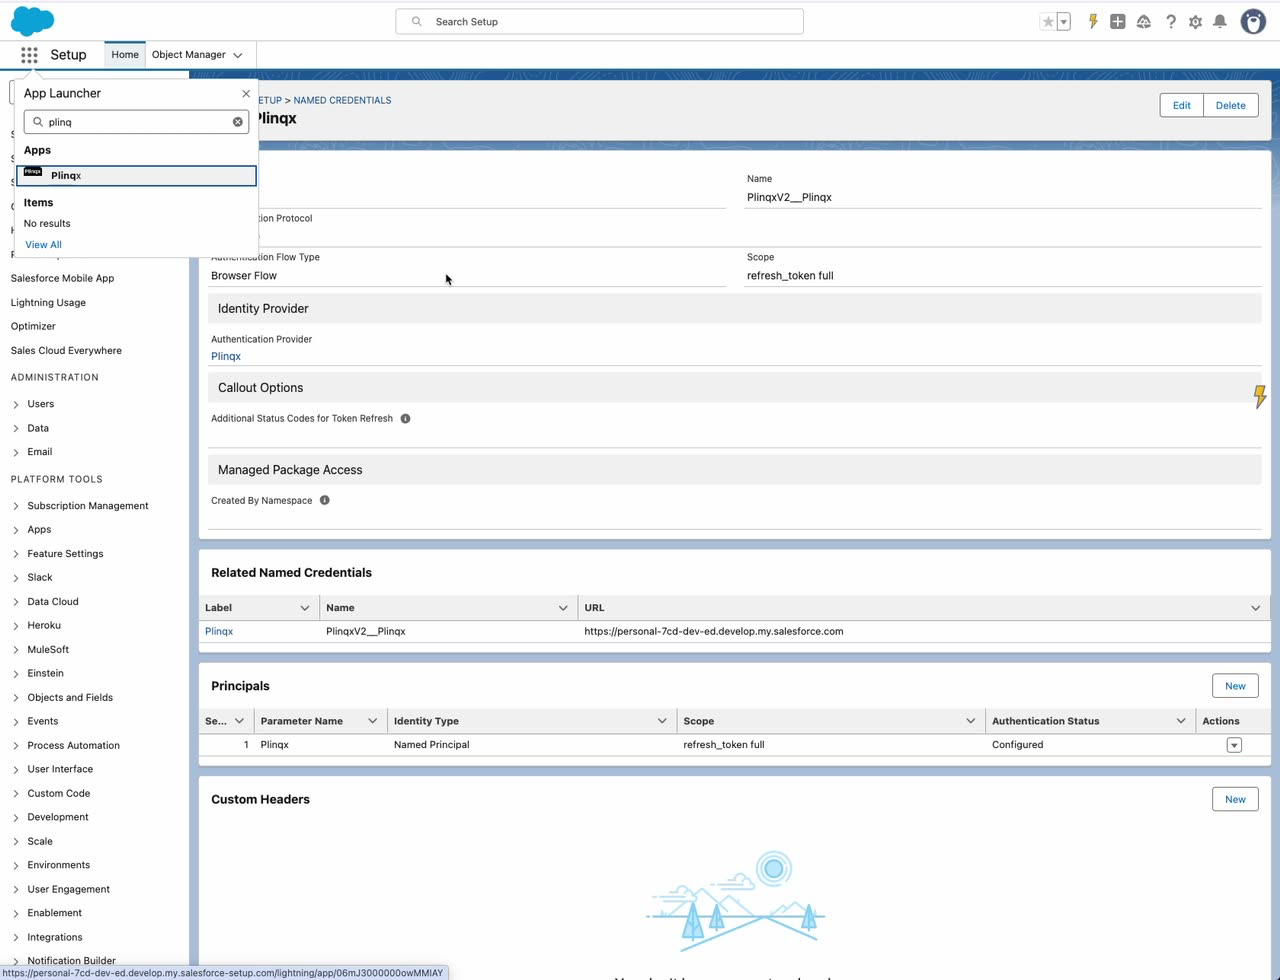The image size is (1280, 980).
Task: Click New in the Principals section
Action: click(1235, 686)
